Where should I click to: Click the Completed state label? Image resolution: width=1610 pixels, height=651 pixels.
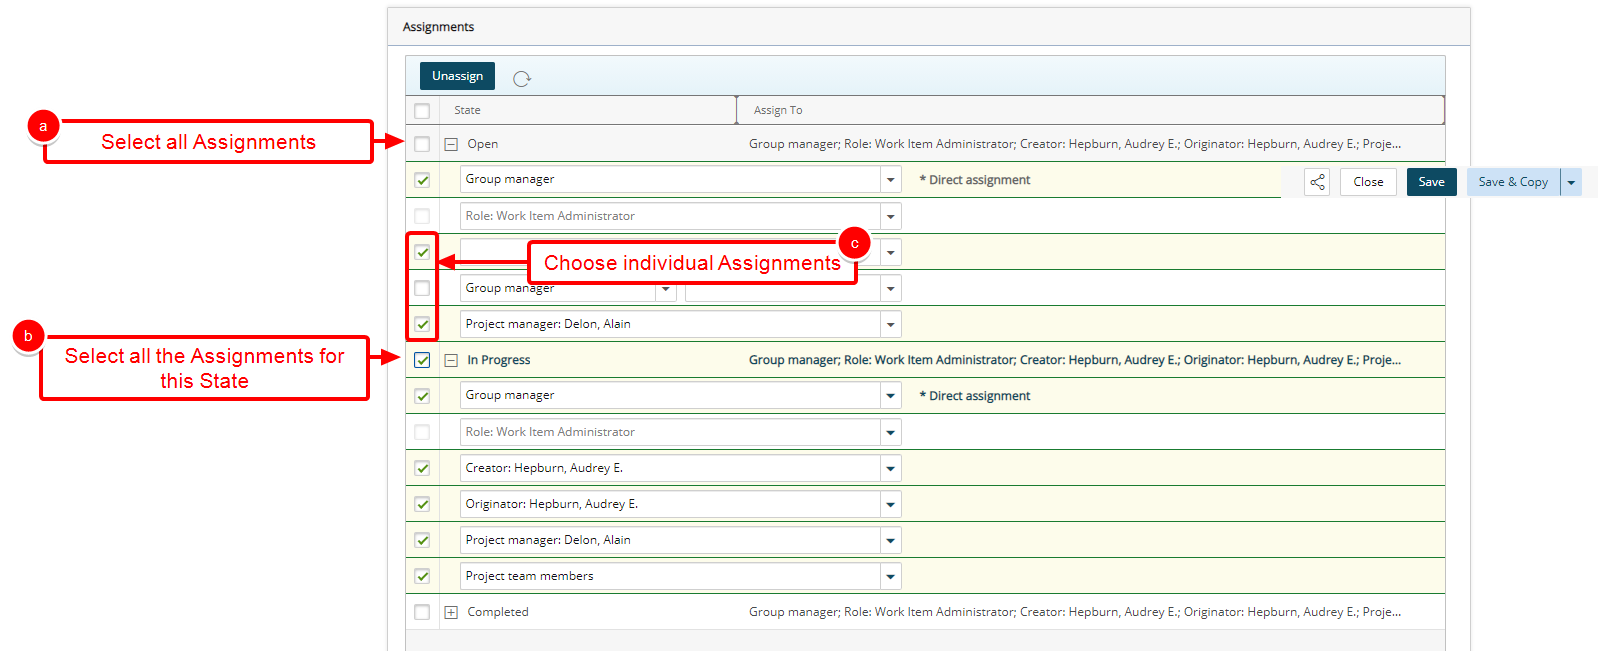pos(497,612)
